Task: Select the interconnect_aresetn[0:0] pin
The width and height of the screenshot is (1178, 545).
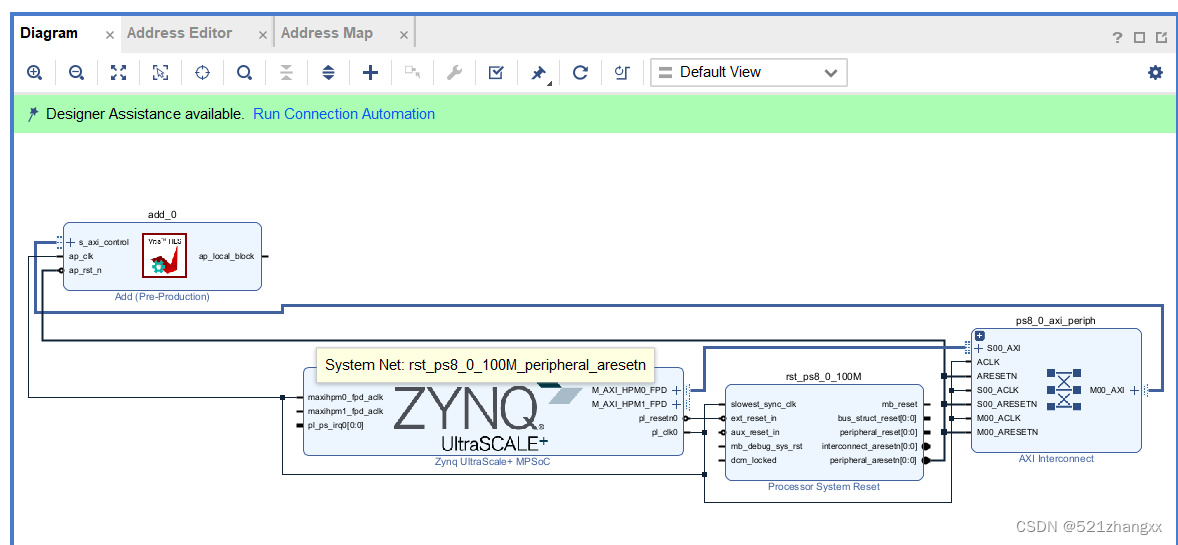Action: [869, 446]
